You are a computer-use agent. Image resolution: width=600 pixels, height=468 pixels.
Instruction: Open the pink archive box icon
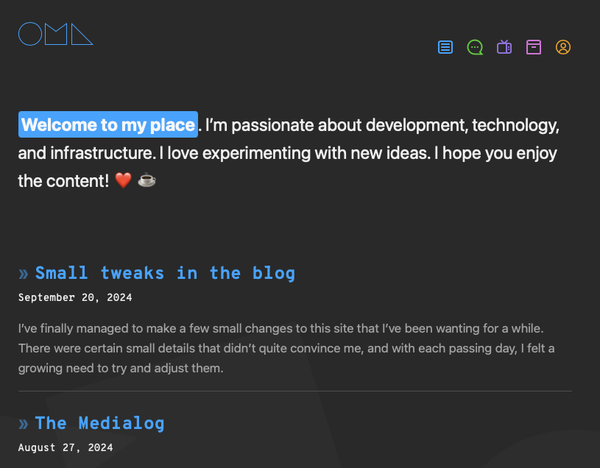534,47
